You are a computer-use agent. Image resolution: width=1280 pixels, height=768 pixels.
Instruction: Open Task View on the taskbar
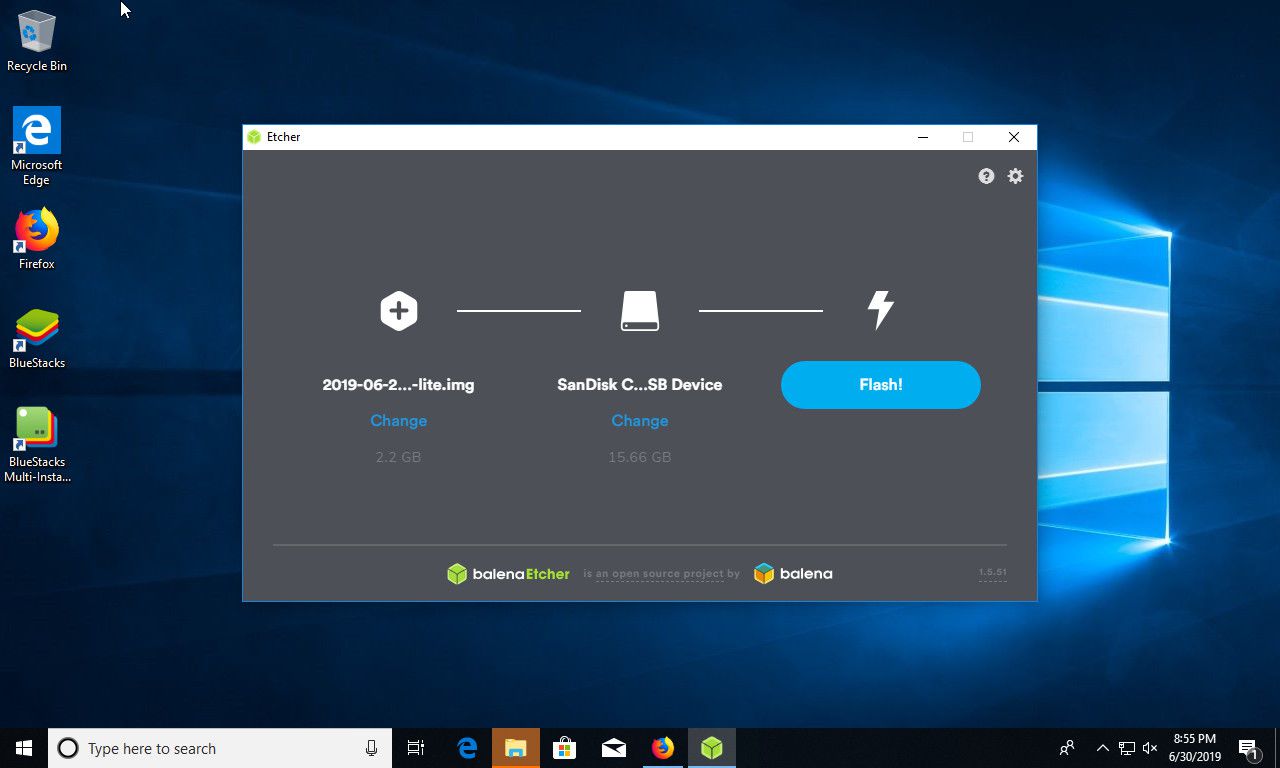[x=416, y=748]
